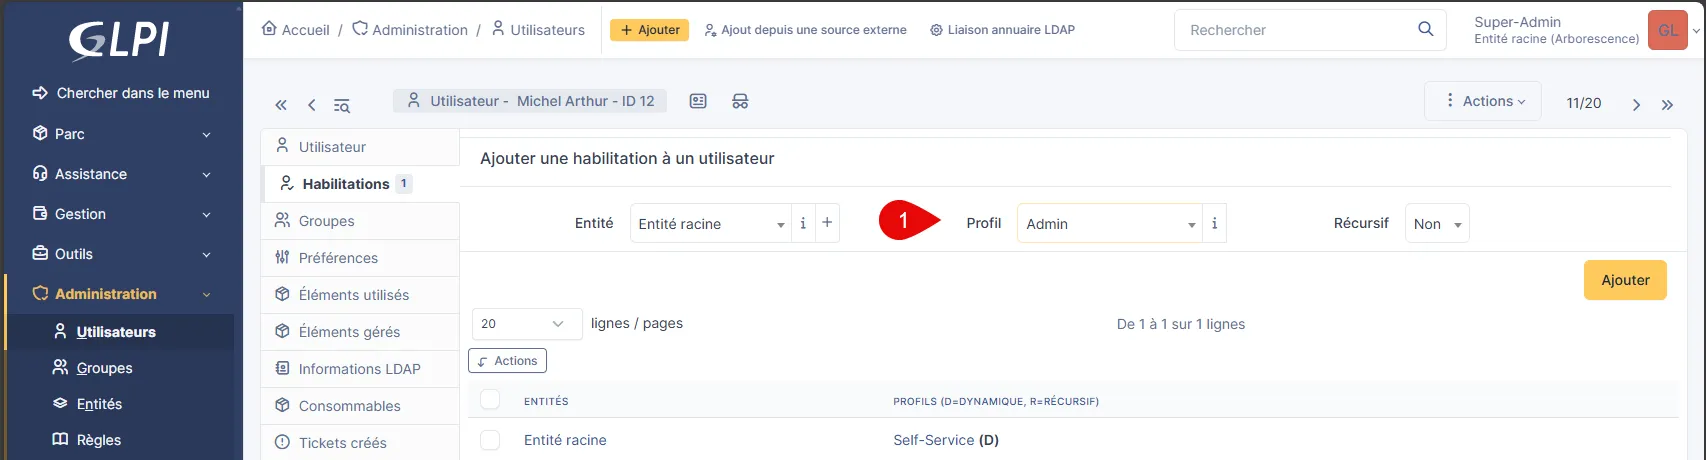Open Utilisateurs in the sidebar
This screenshot has width=1706, height=460.
point(120,332)
